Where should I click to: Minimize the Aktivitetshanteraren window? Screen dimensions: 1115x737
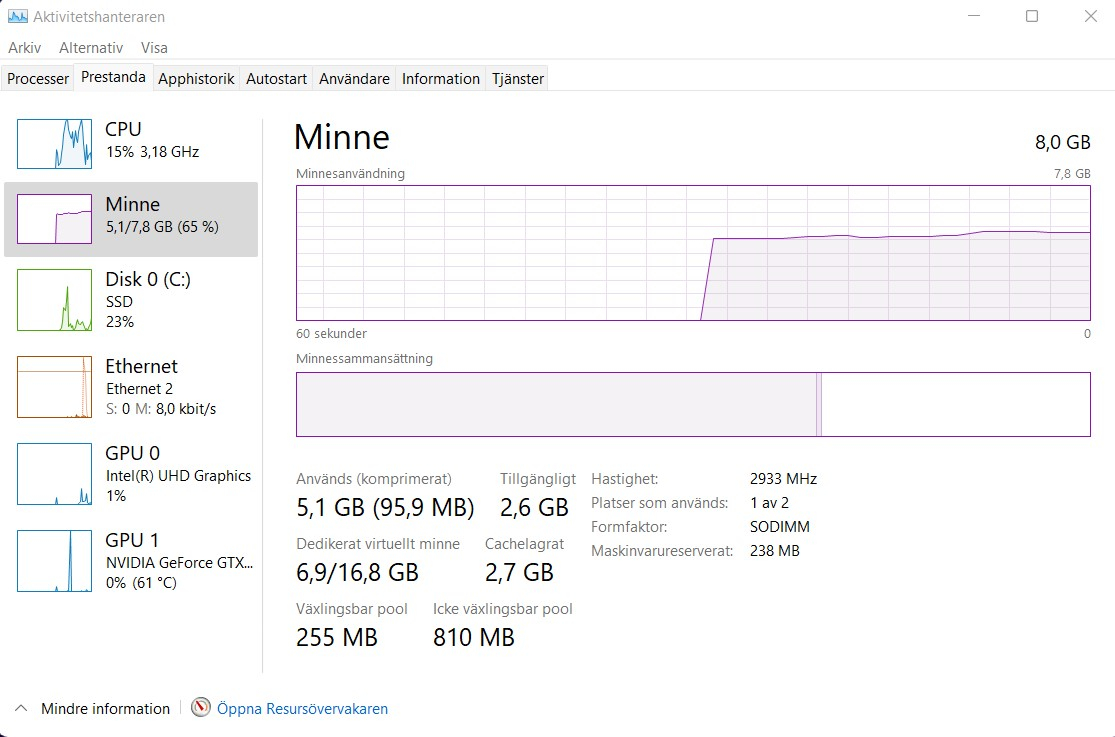(x=974, y=16)
